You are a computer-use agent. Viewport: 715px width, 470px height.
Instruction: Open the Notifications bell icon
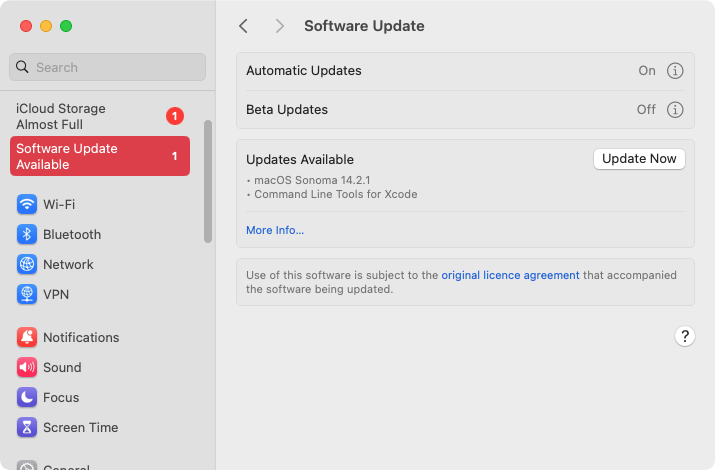[27, 337]
